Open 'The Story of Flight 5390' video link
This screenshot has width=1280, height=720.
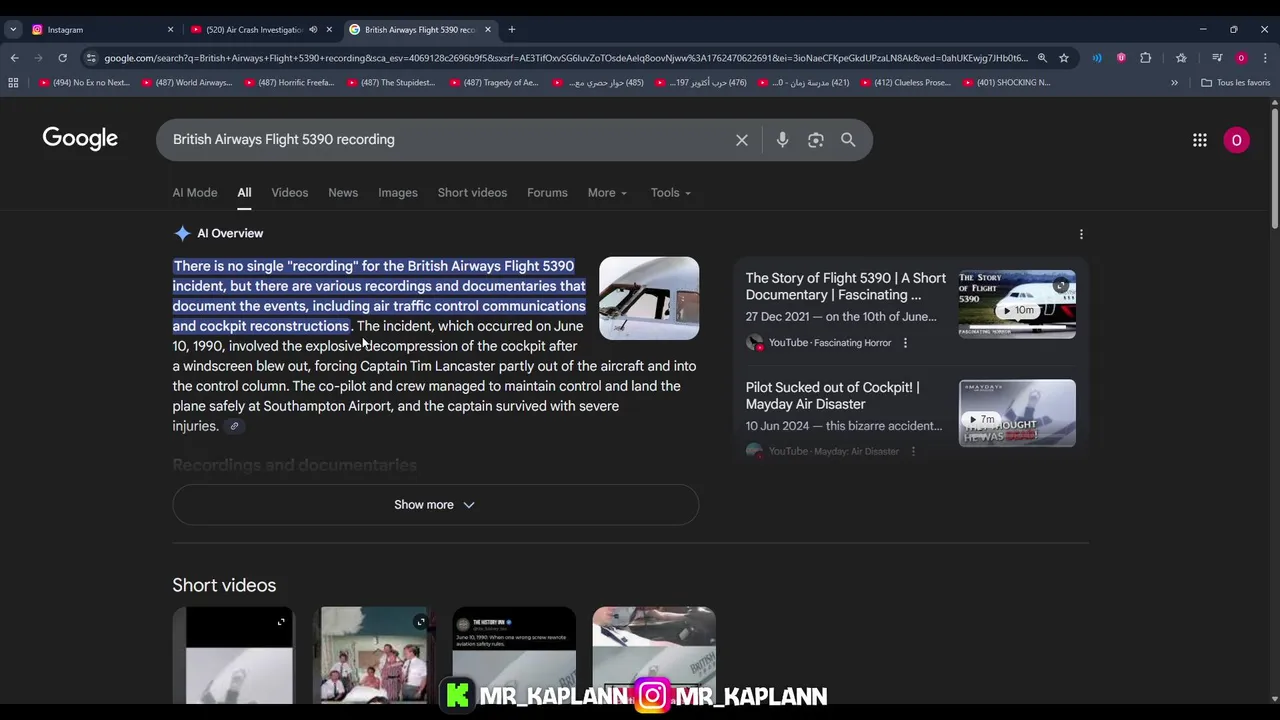[x=845, y=287]
